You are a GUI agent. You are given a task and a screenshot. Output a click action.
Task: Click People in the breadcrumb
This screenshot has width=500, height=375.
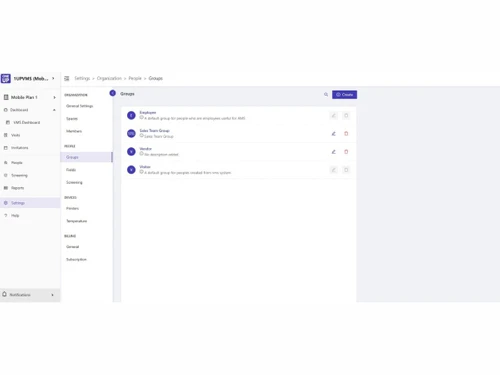click(135, 78)
